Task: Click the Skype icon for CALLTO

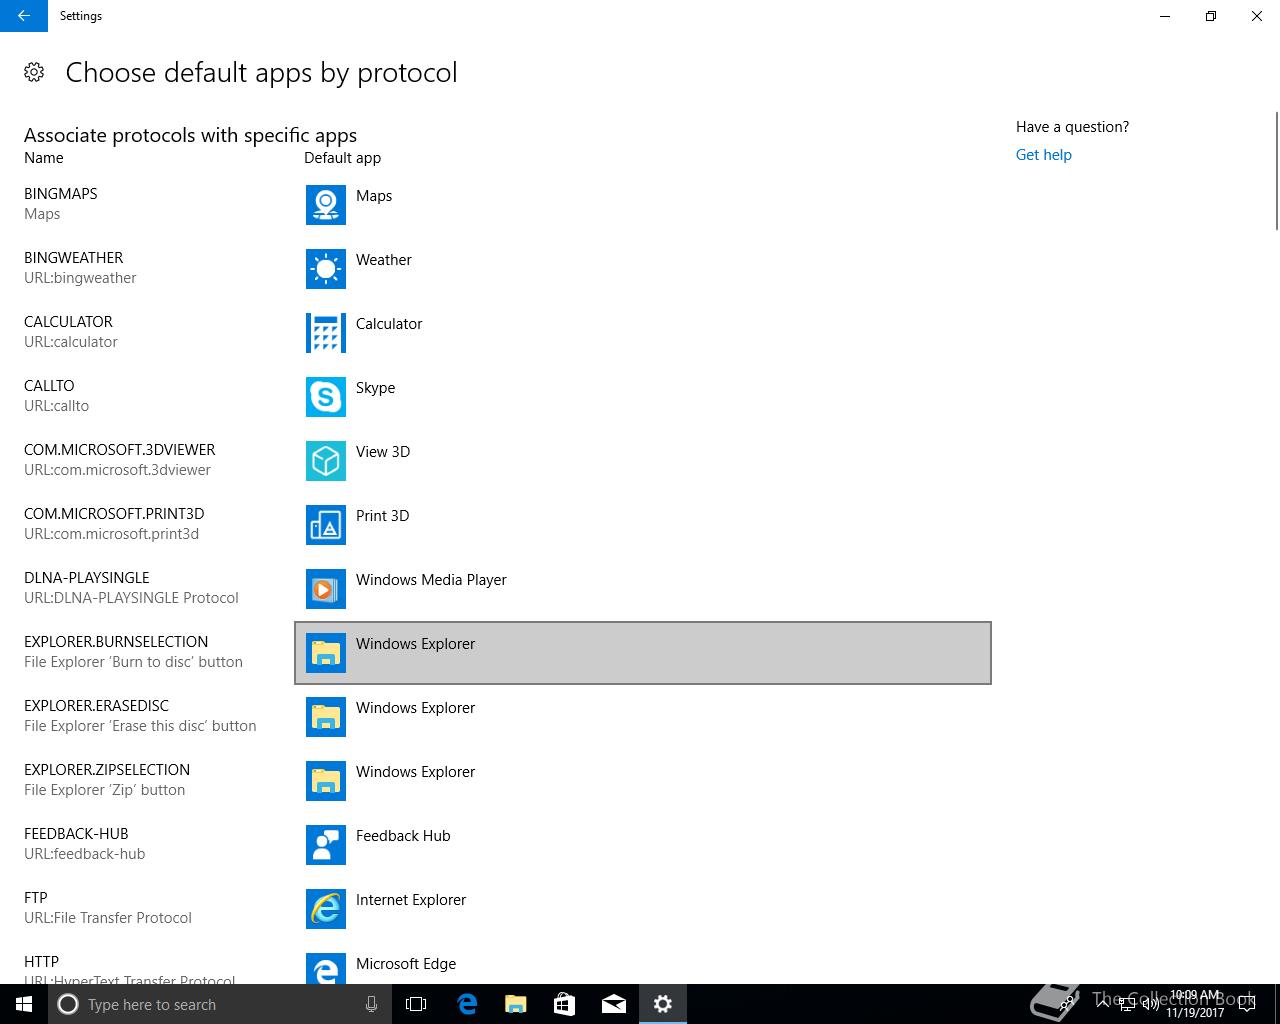Action: click(x=326, y=397)
